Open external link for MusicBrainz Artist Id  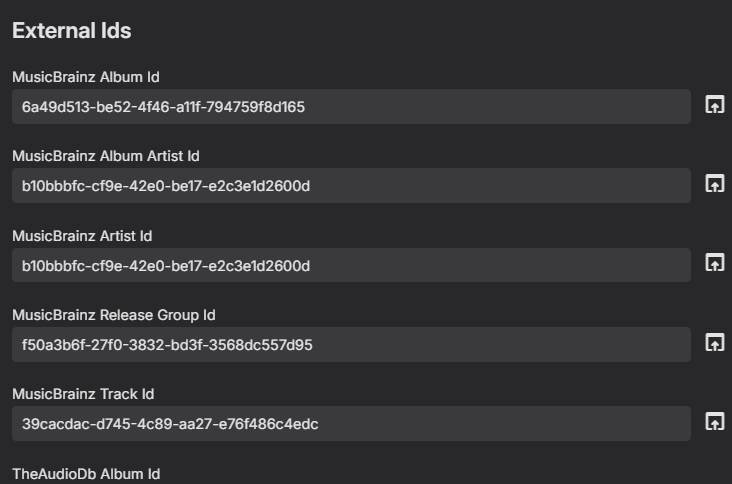point(714,263)
